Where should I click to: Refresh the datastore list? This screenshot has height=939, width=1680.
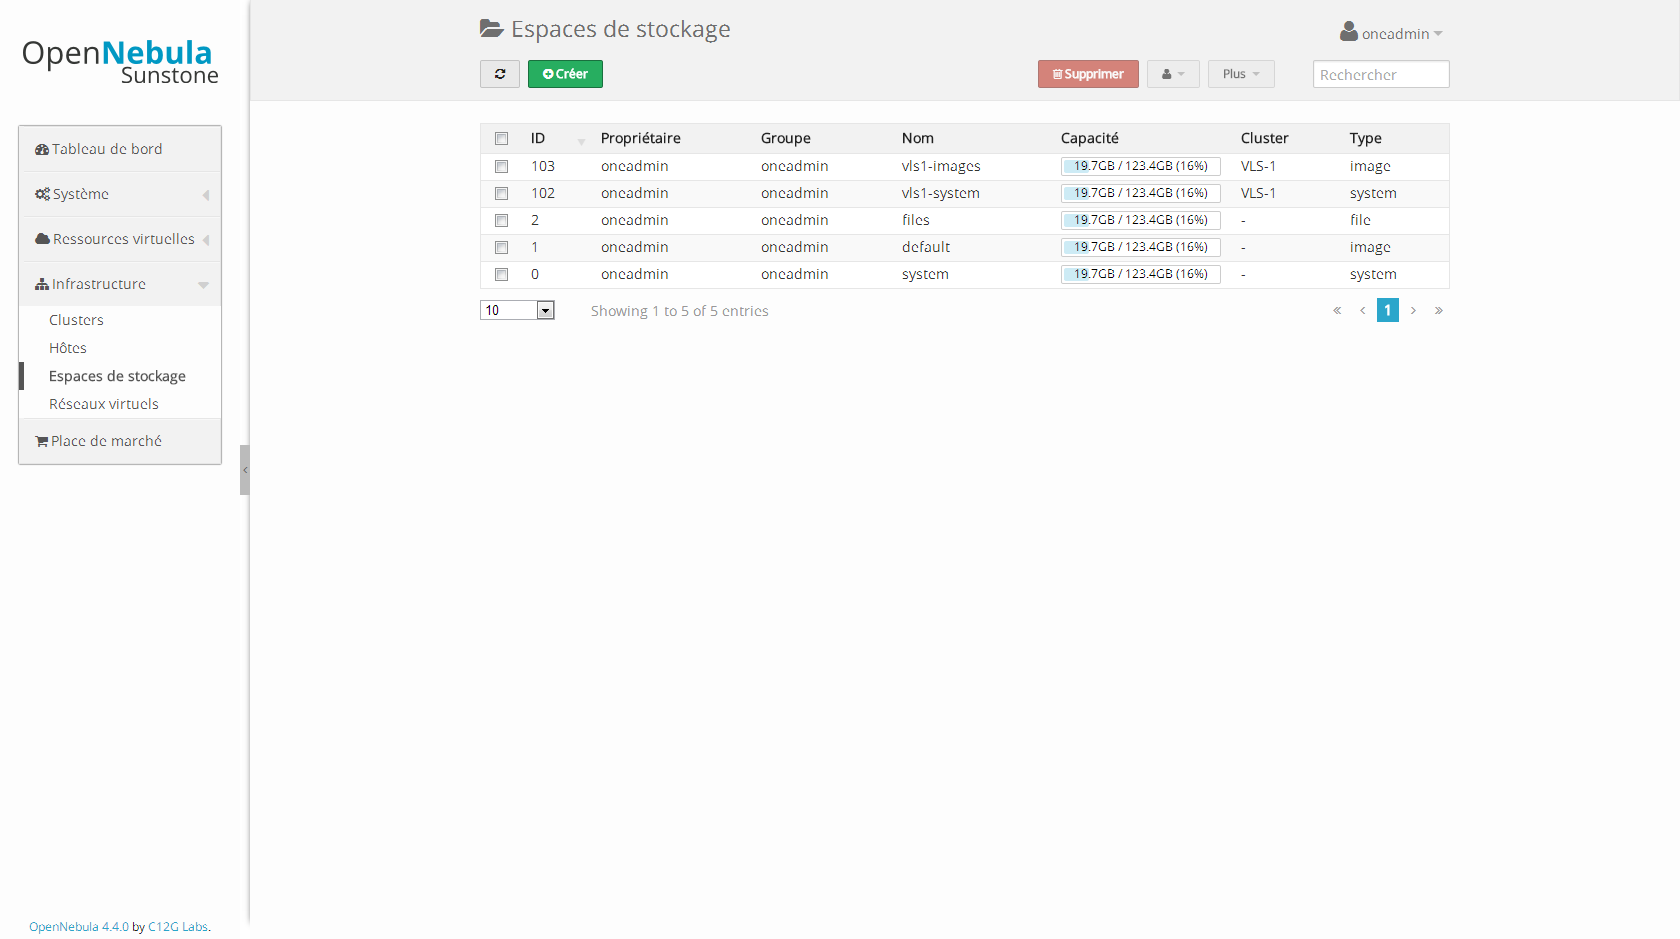click(x=500, y=74)
